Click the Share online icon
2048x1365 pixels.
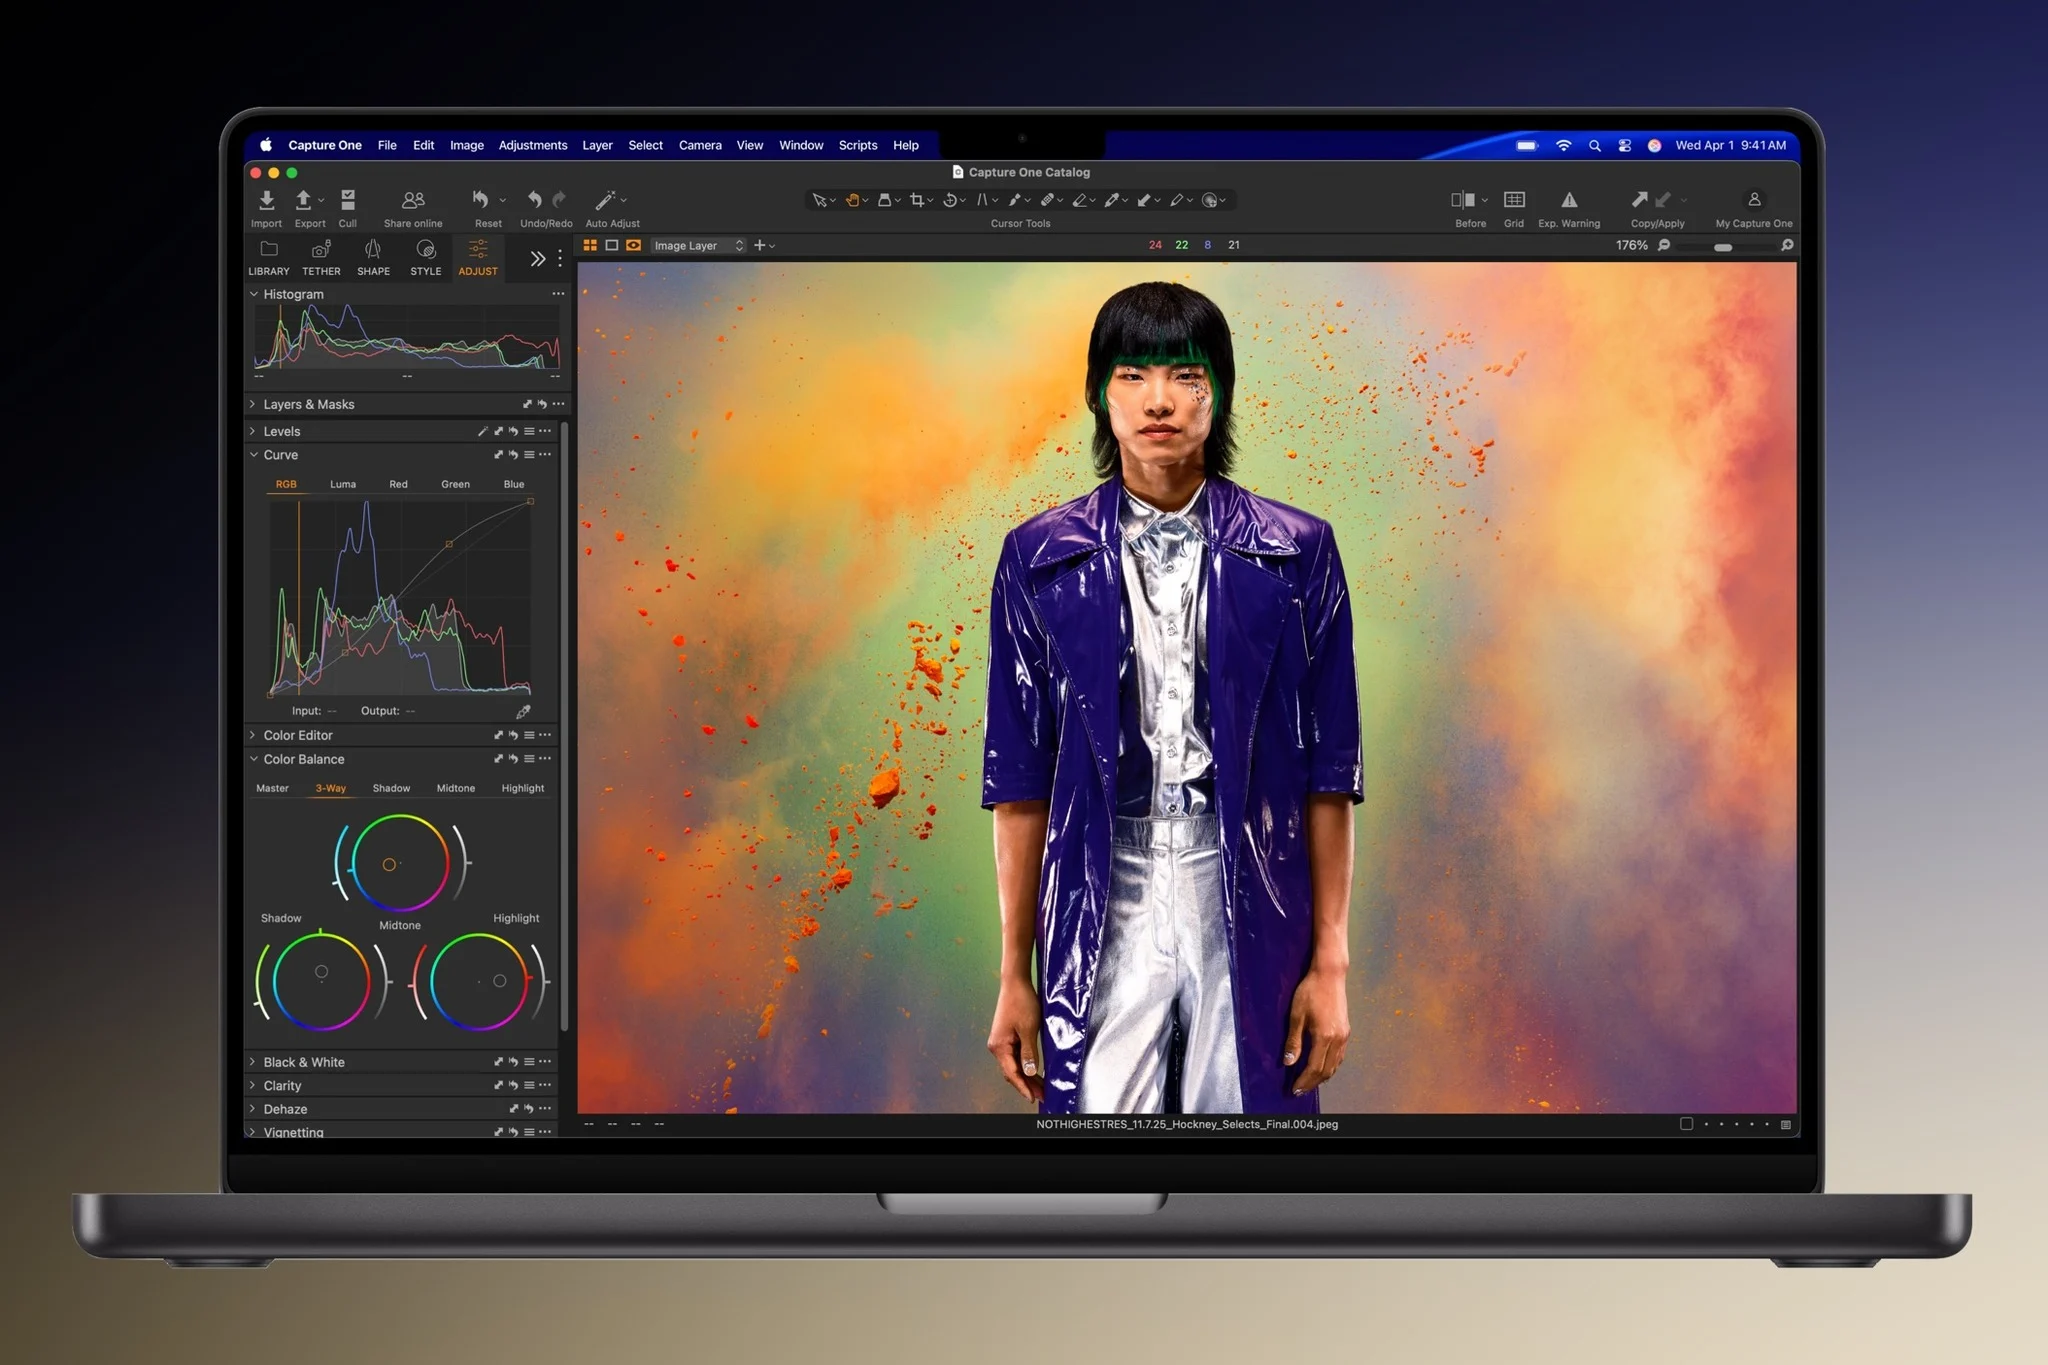[413, 200]
